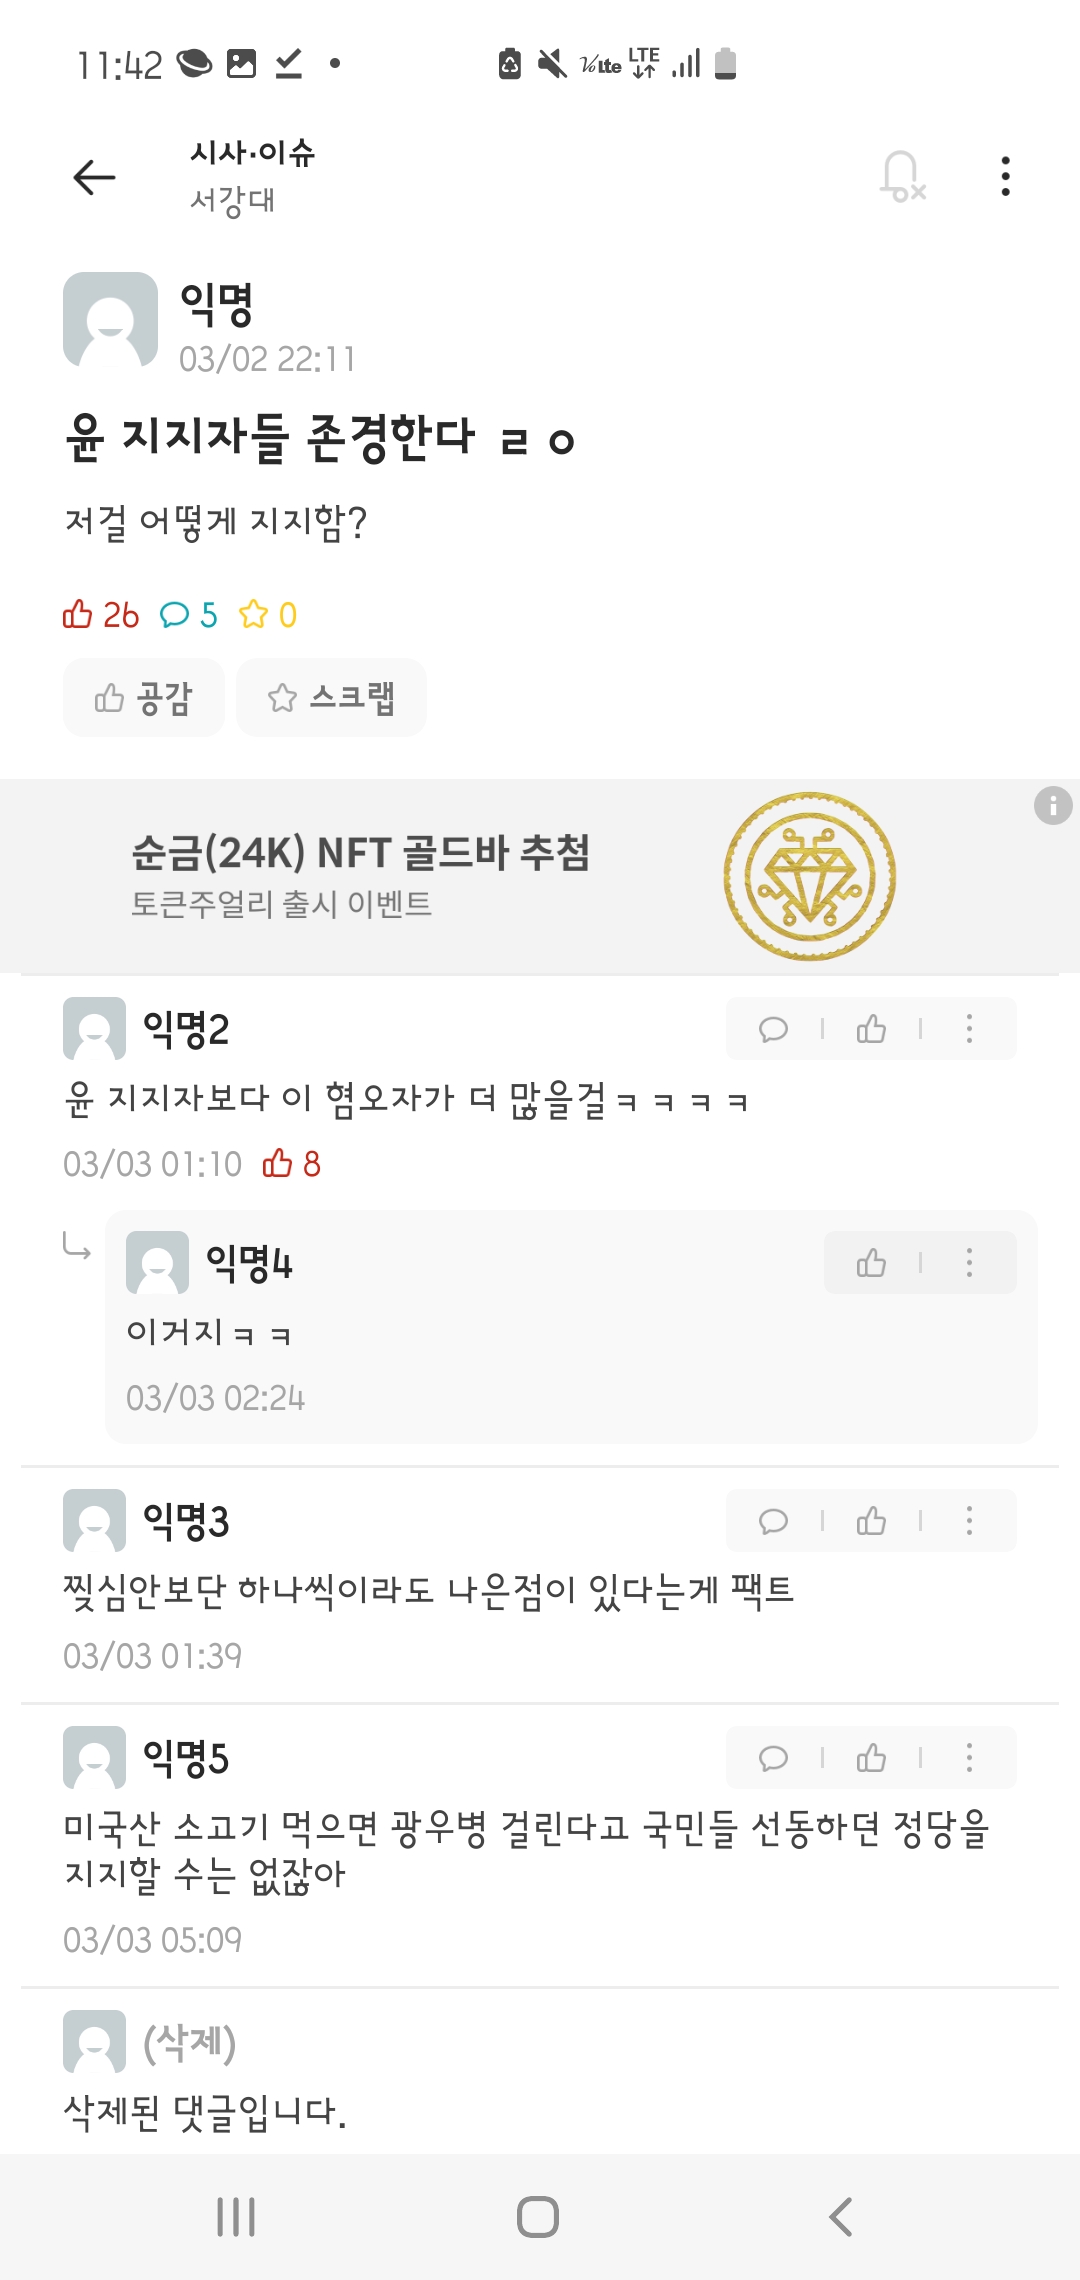Open the post's three-dot overflow menu
This screenshot has width=1080, height=2280.
[1005, 177]
